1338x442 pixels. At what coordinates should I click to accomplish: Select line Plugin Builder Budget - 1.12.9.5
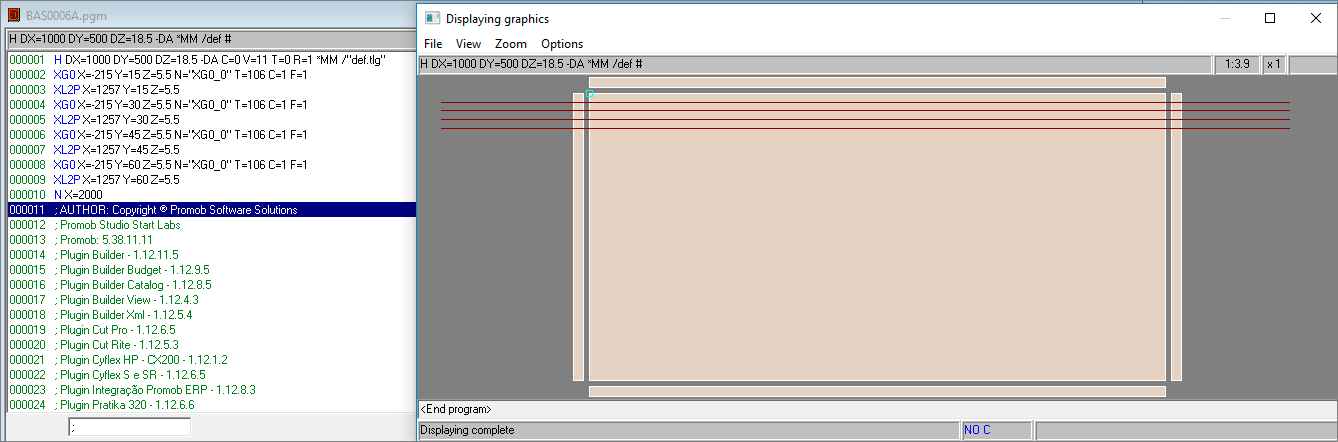coord(211,270)
